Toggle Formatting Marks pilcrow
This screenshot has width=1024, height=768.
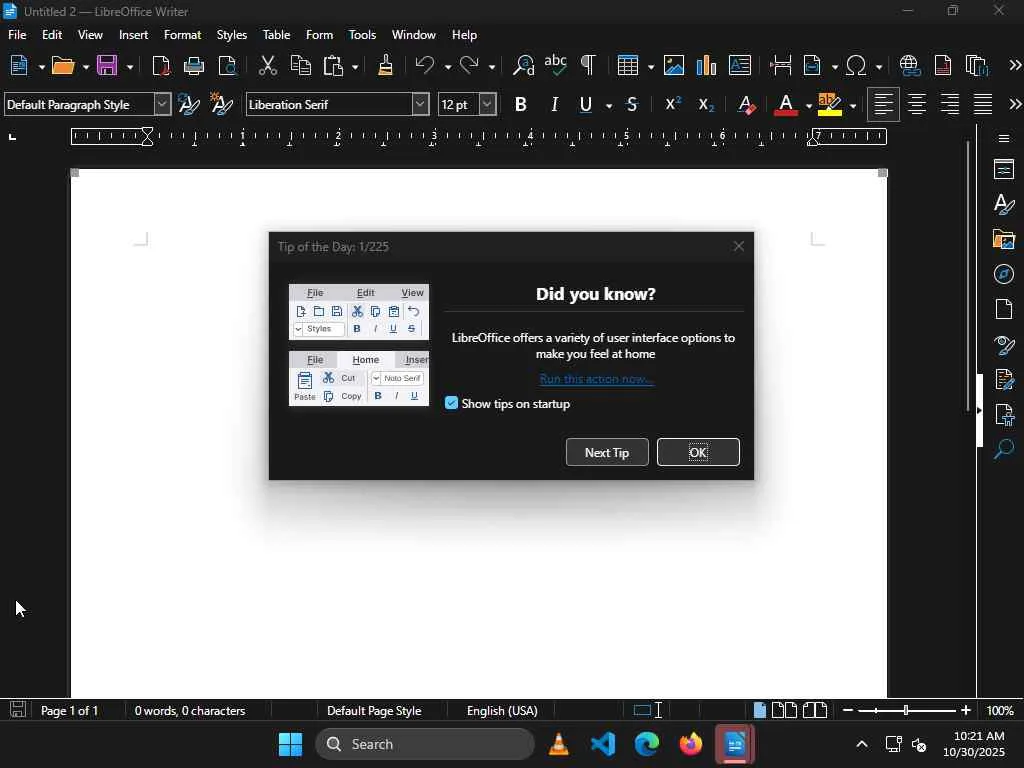click(588, 65)
